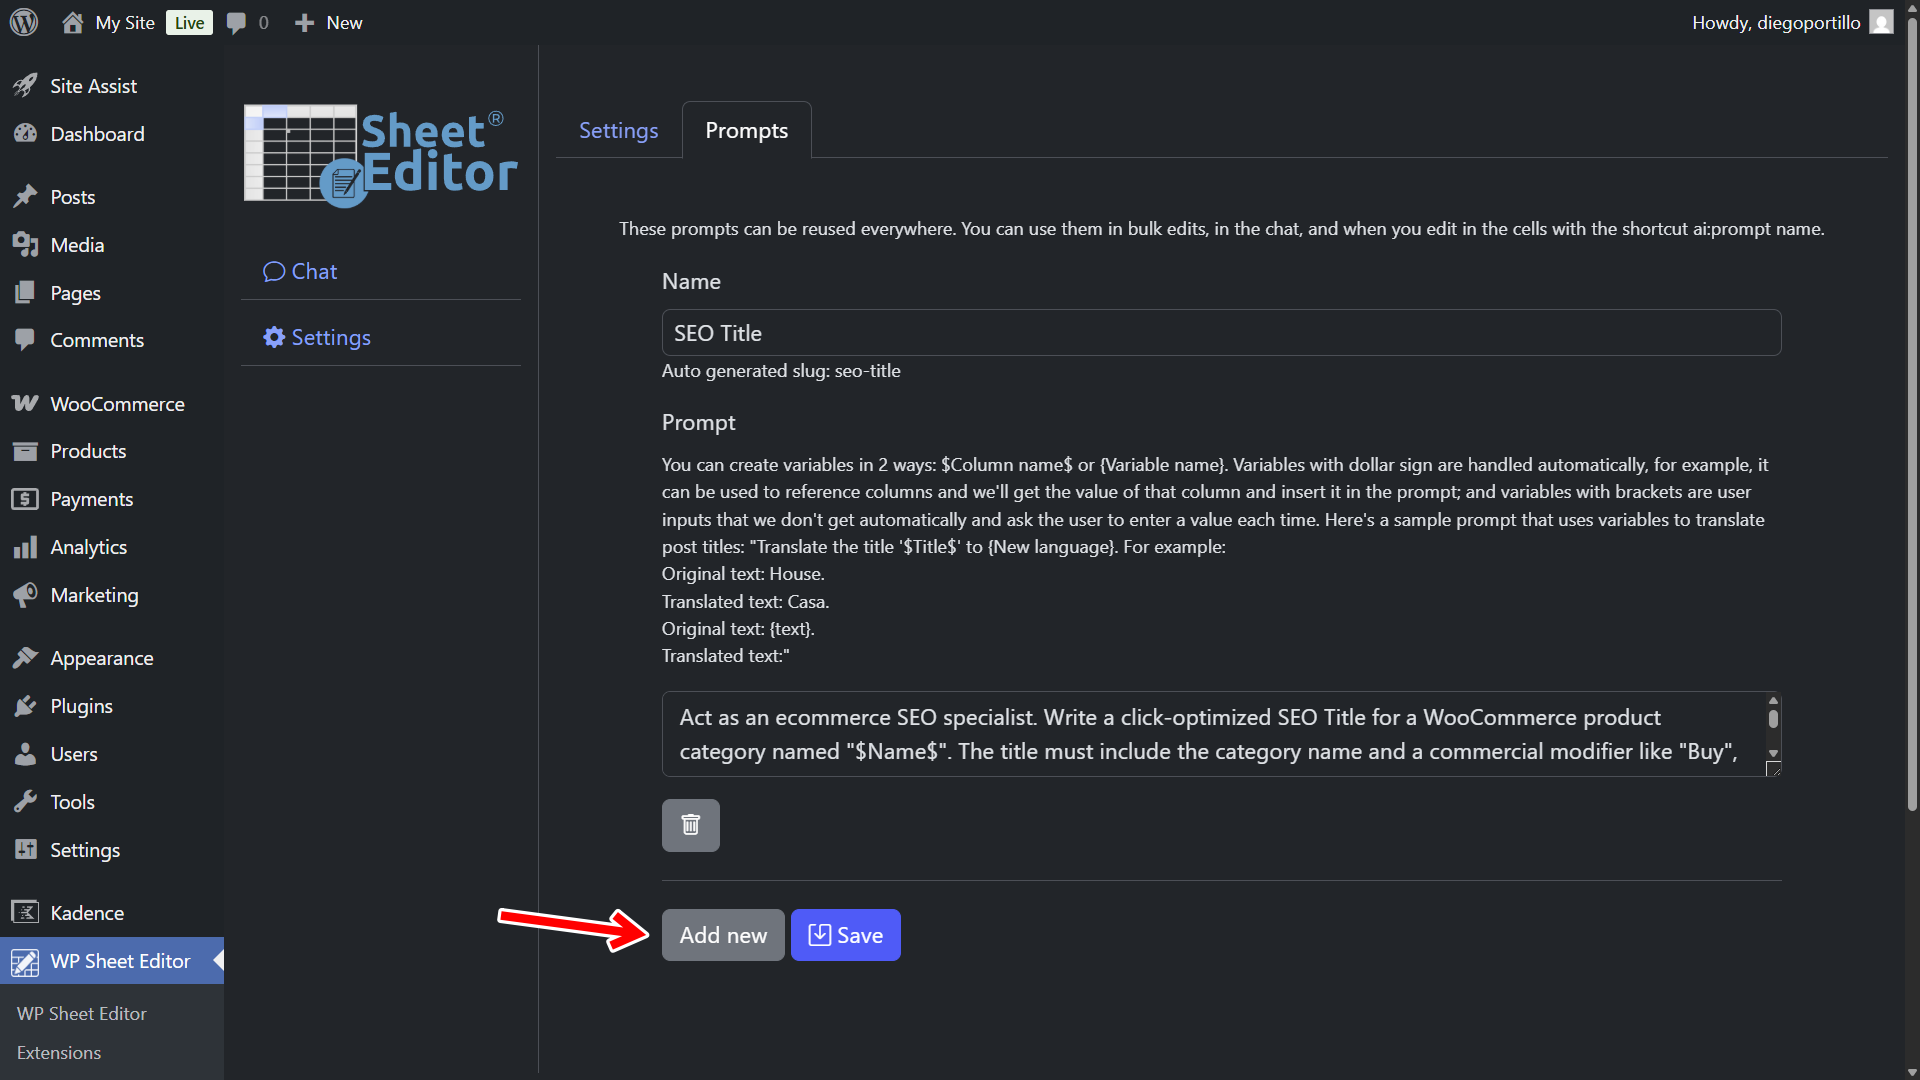Switch to the Settings tab
Image resolution: width=1920 pixels, height=1080 pixels.
618,130
